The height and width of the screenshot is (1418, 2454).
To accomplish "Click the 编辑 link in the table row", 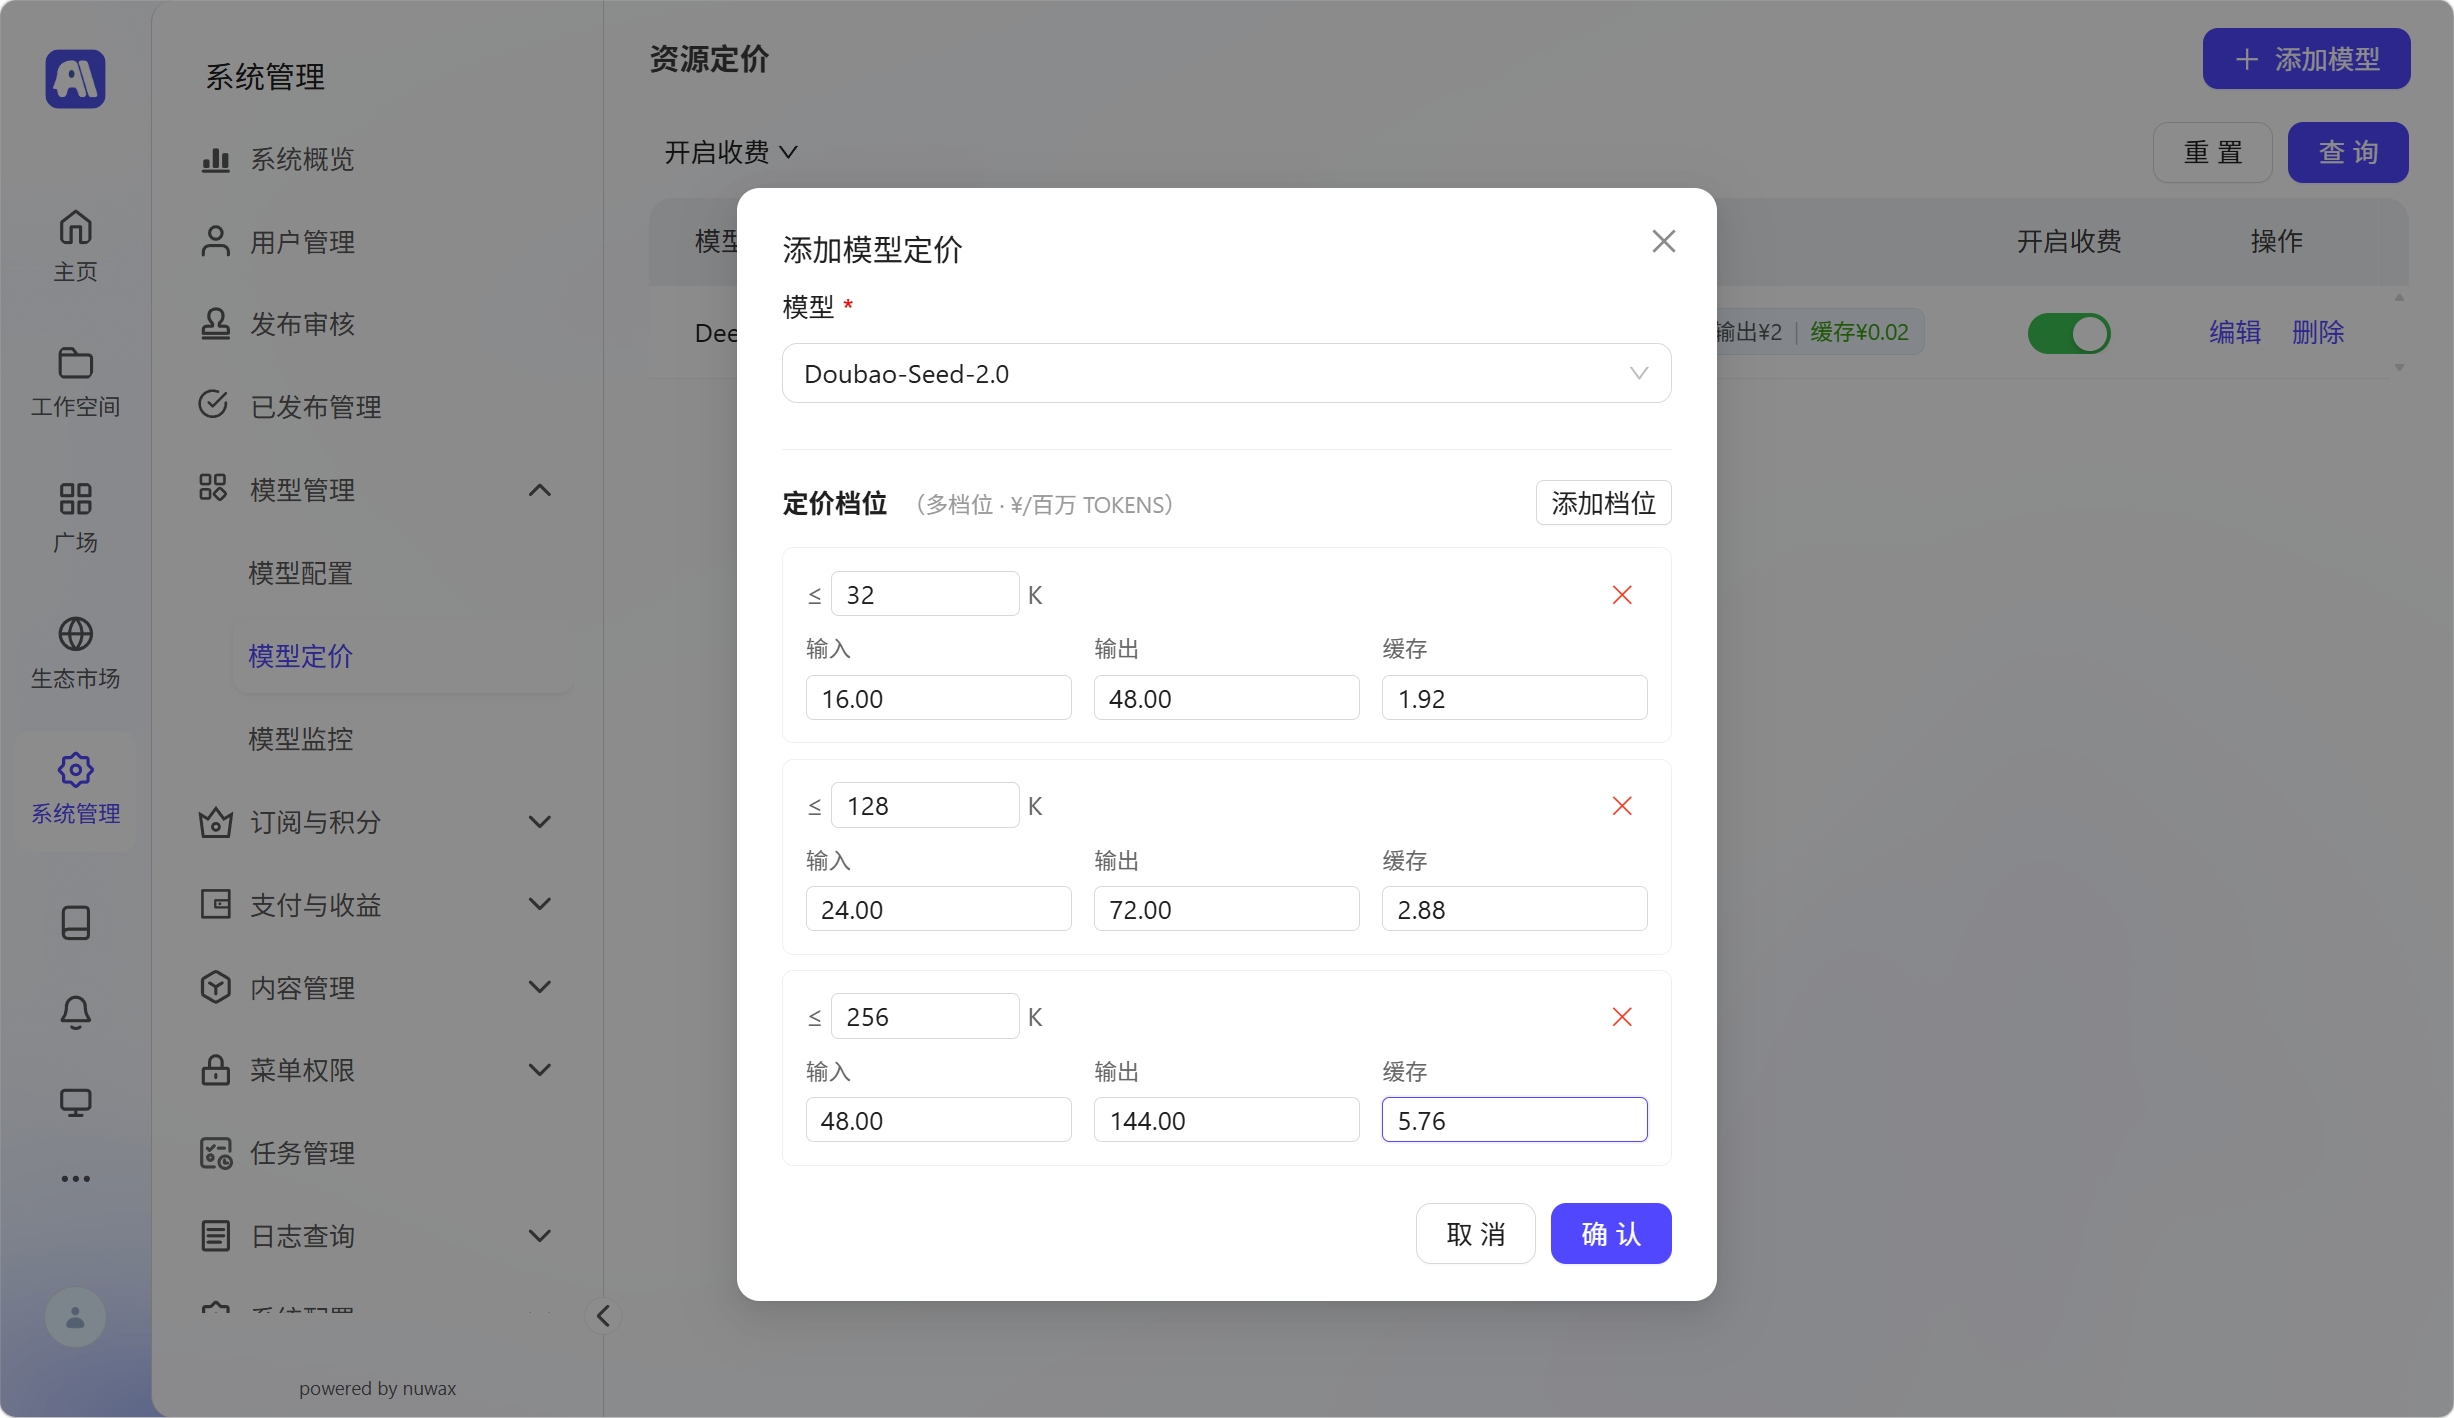I will coord(2235,332).
